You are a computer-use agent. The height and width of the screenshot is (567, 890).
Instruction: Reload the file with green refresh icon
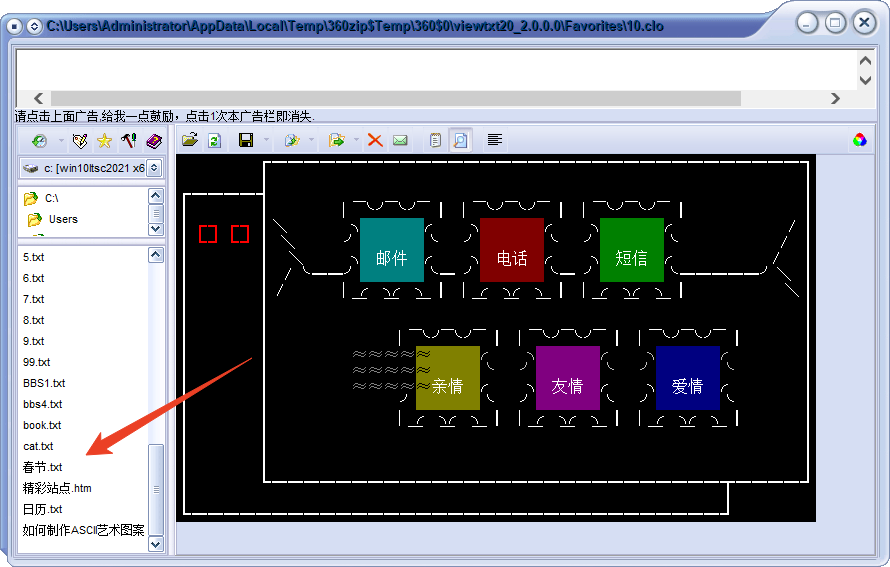(215, 140)
